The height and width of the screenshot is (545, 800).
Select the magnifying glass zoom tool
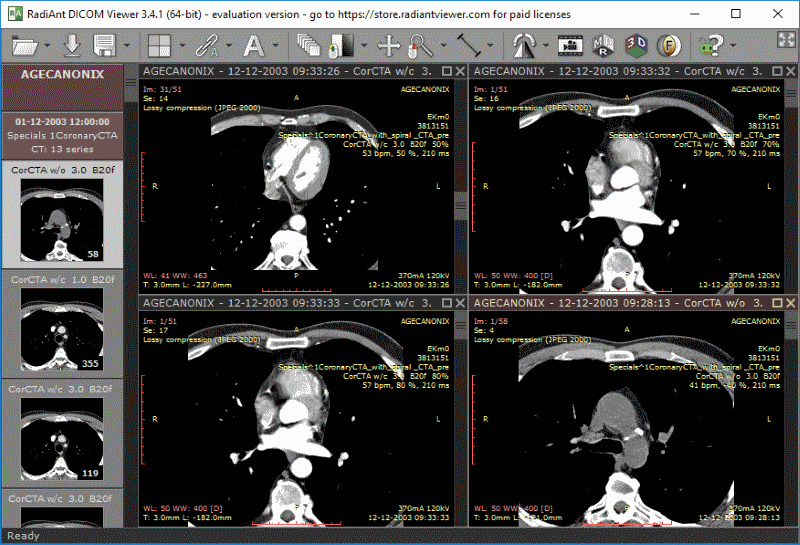[x=421, y=45]
